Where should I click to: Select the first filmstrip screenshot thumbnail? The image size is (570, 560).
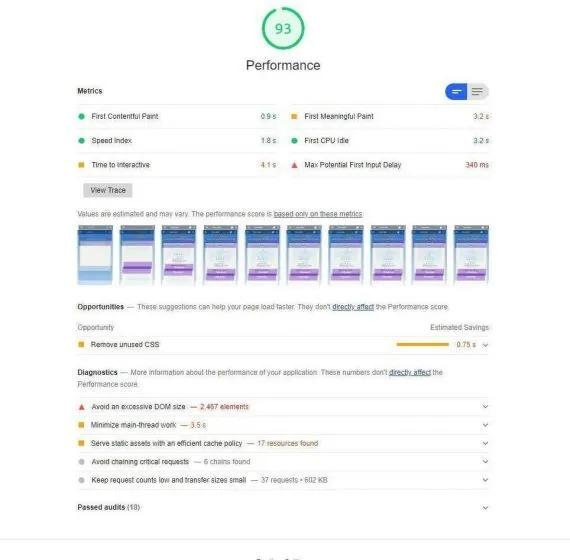coord(95,255)
